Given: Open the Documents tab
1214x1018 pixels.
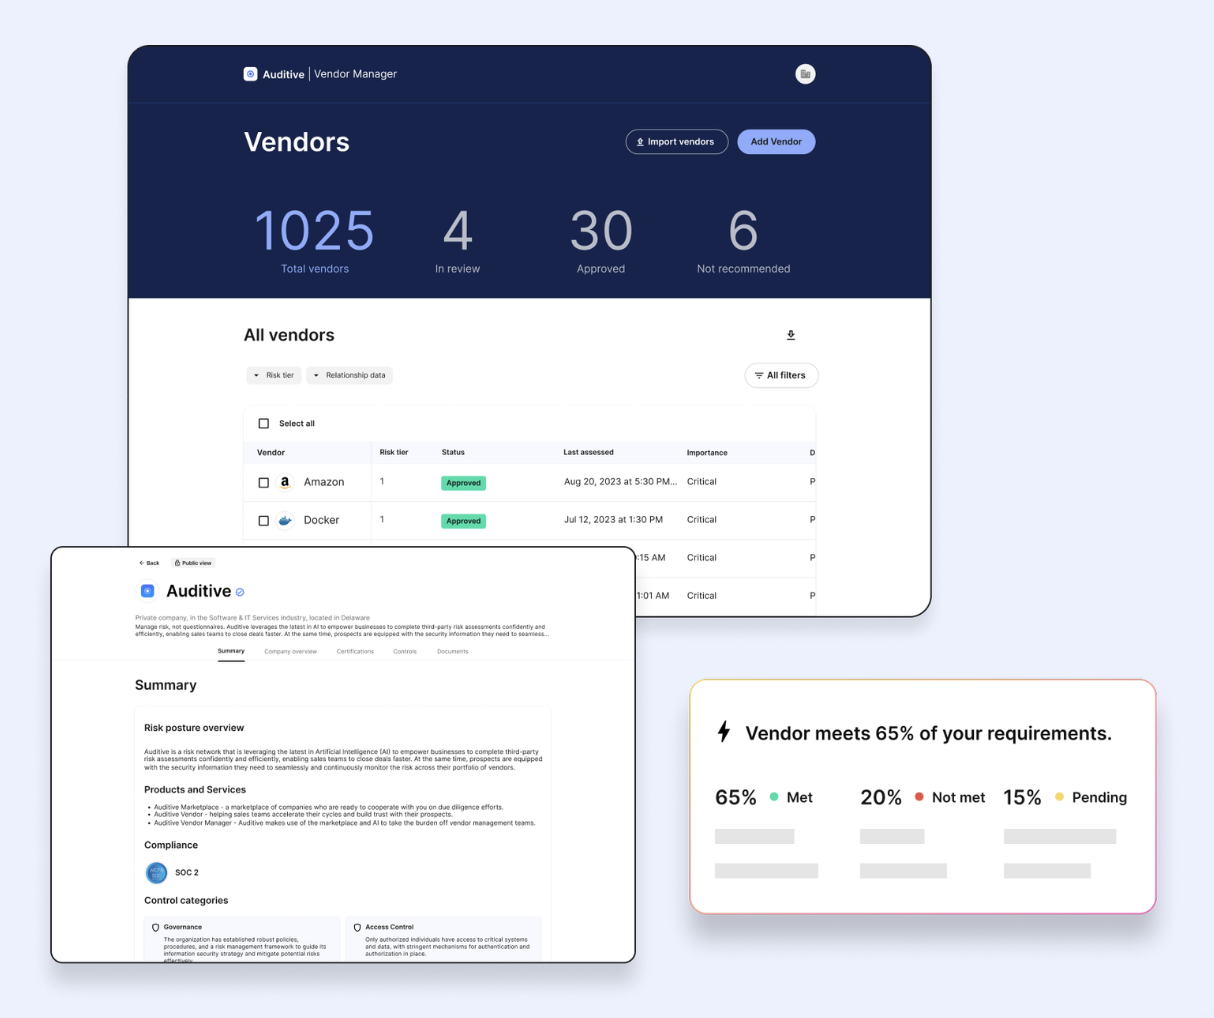Looking at the screenshot, I should [x=452, y=651].
